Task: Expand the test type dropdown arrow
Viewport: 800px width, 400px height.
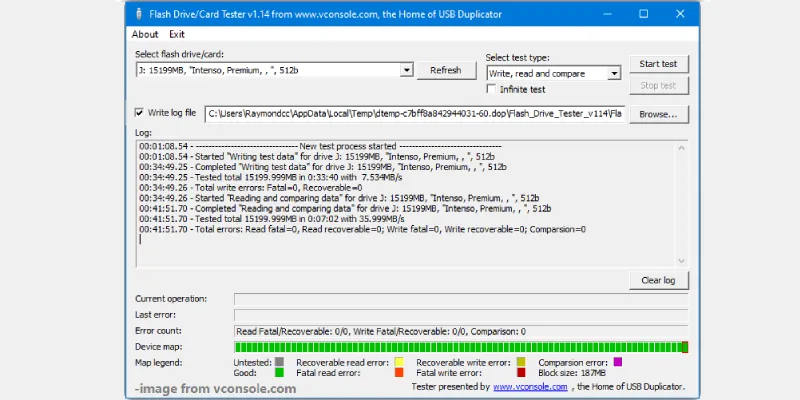Action: (614, 73)
